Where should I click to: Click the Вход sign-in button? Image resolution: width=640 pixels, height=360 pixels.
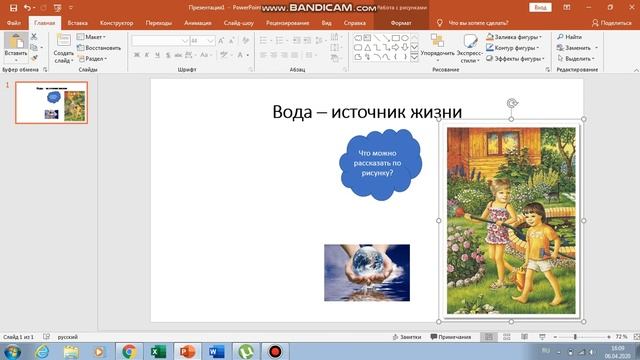[x=540, y=7]
